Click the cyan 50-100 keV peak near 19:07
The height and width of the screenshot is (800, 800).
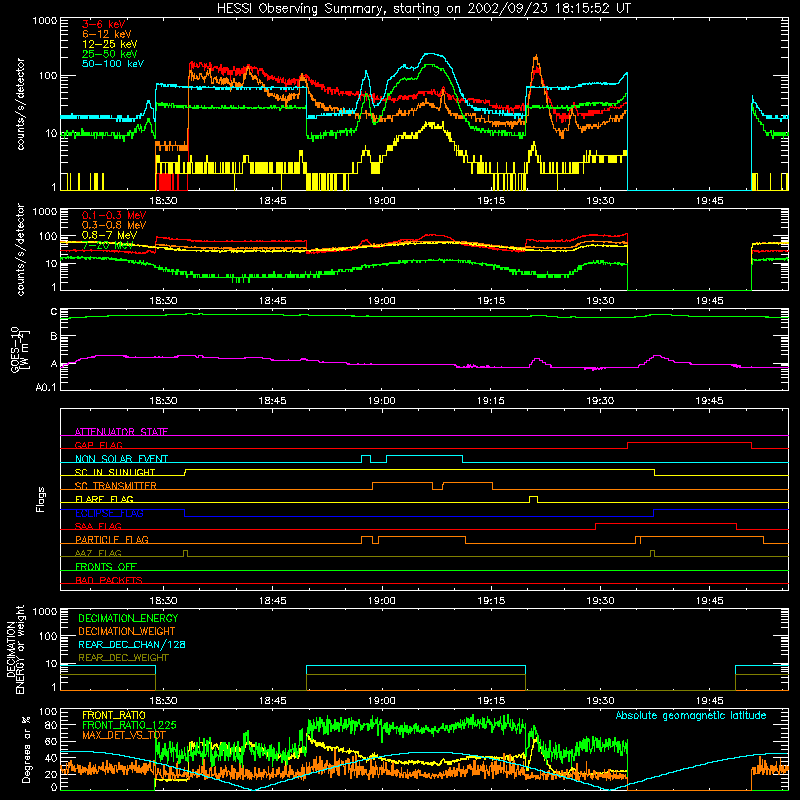[x=432, y=54]
